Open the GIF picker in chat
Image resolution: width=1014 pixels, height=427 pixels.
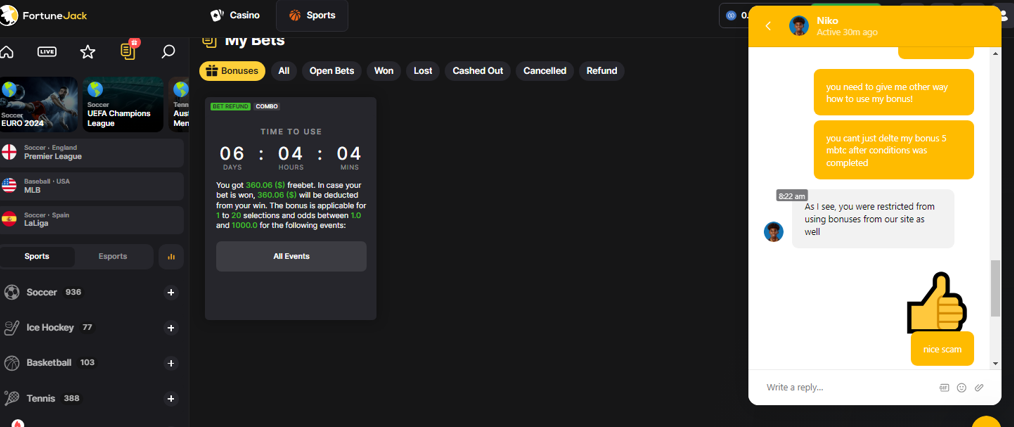944,388
